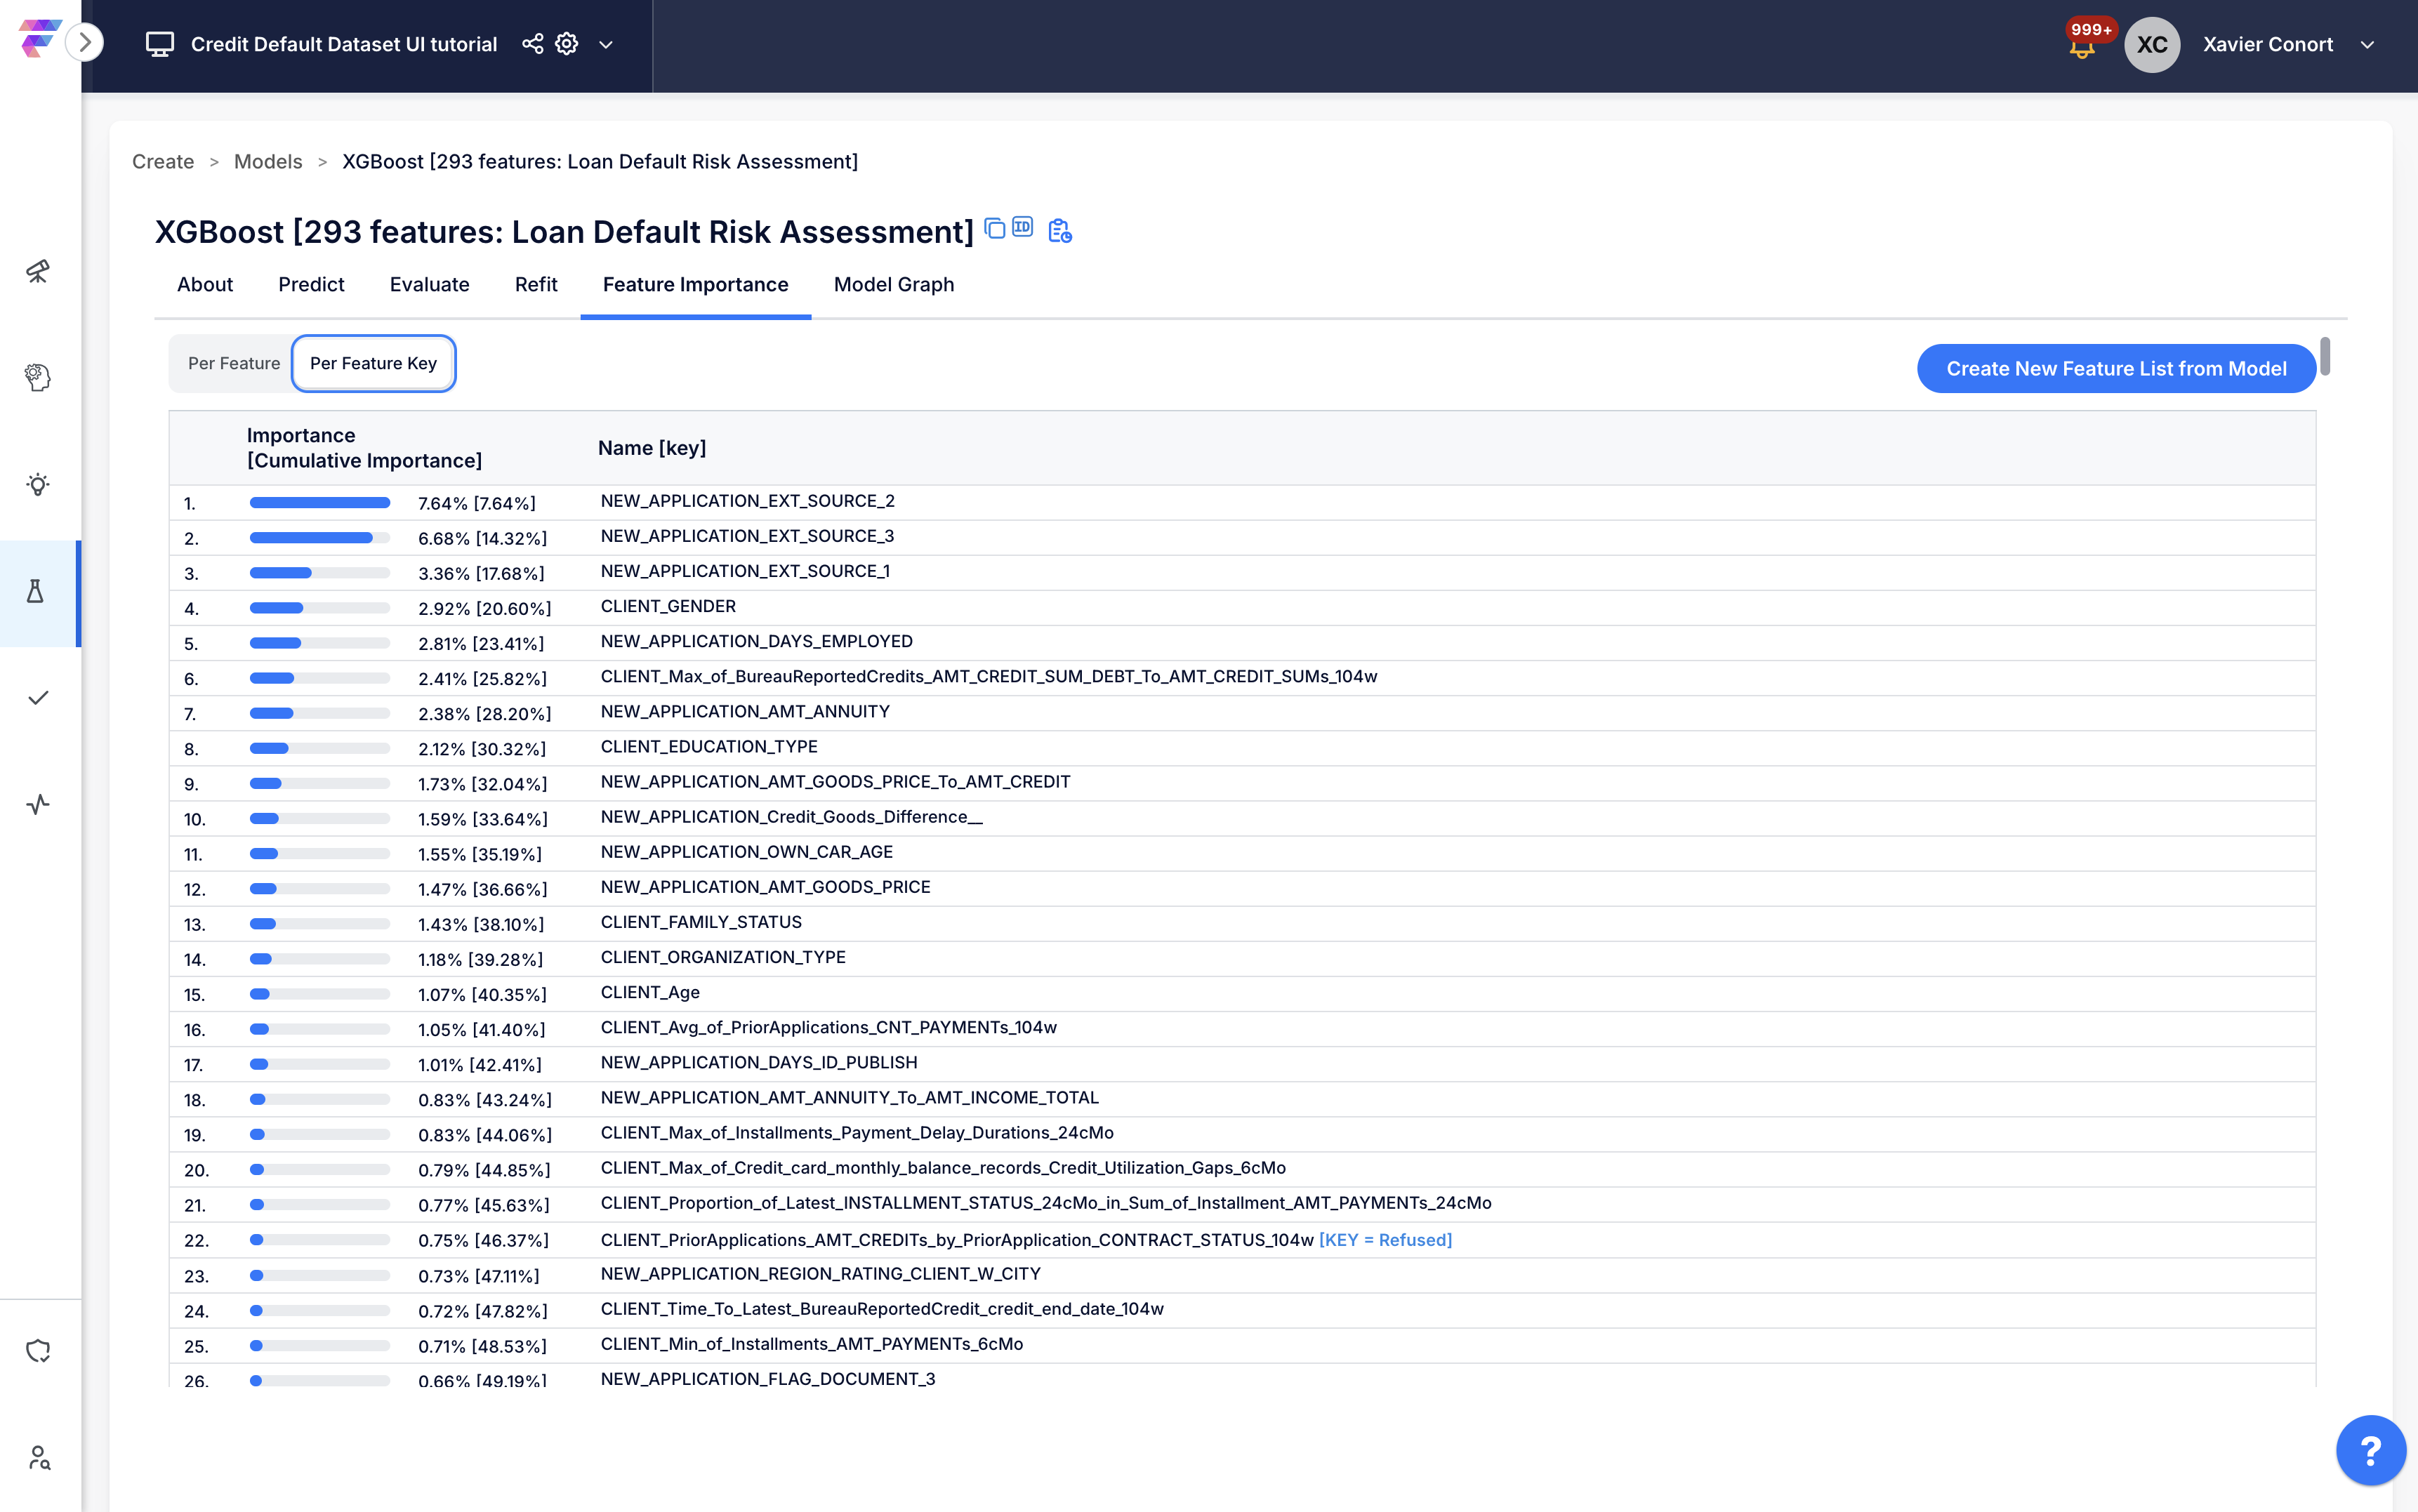Go to Models breadcrumb link
Viewport: 2418px width, 1512px height.
tap(268, 161)
